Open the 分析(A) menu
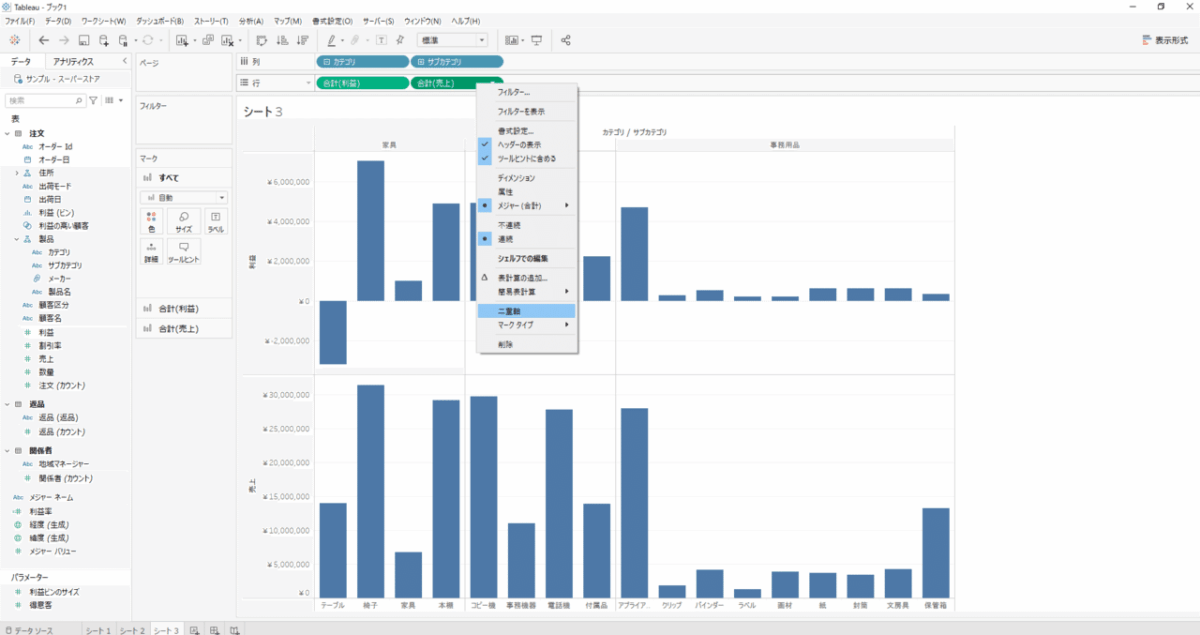Viewport: 1200px width, 635px height. click(252, 20)
